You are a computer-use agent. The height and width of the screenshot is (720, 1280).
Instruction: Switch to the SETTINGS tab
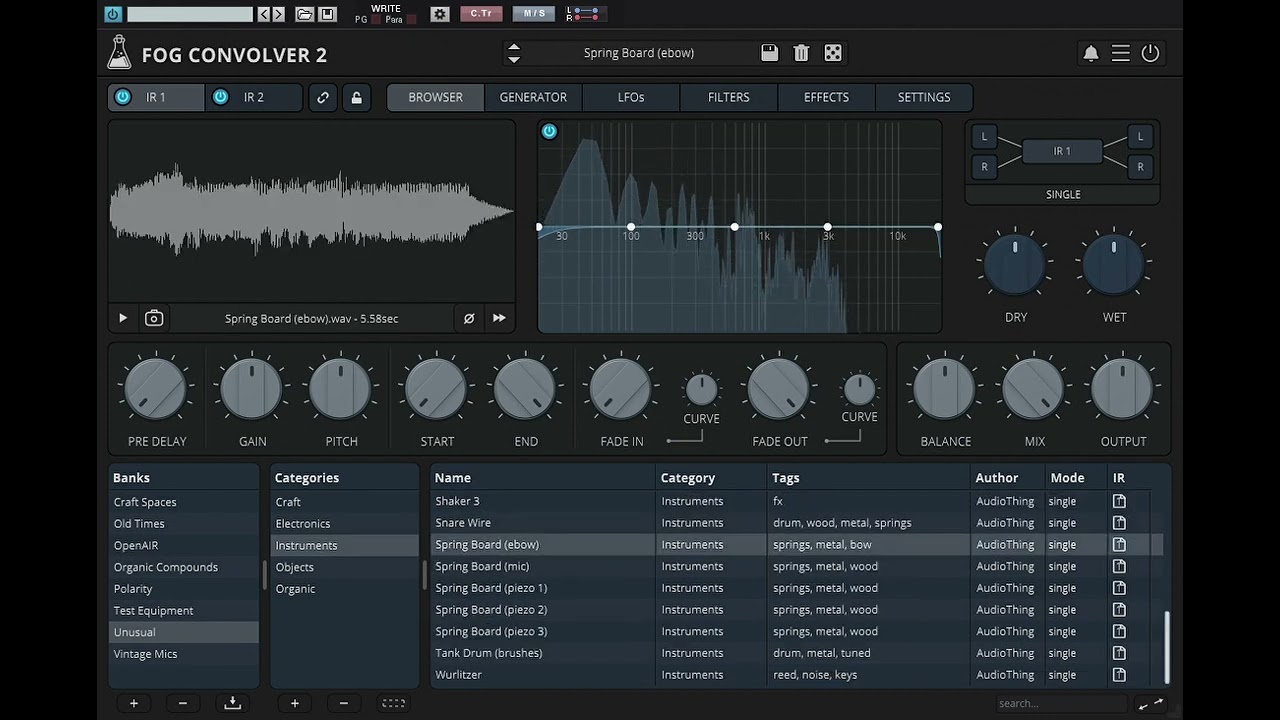[x=924, y=97]
